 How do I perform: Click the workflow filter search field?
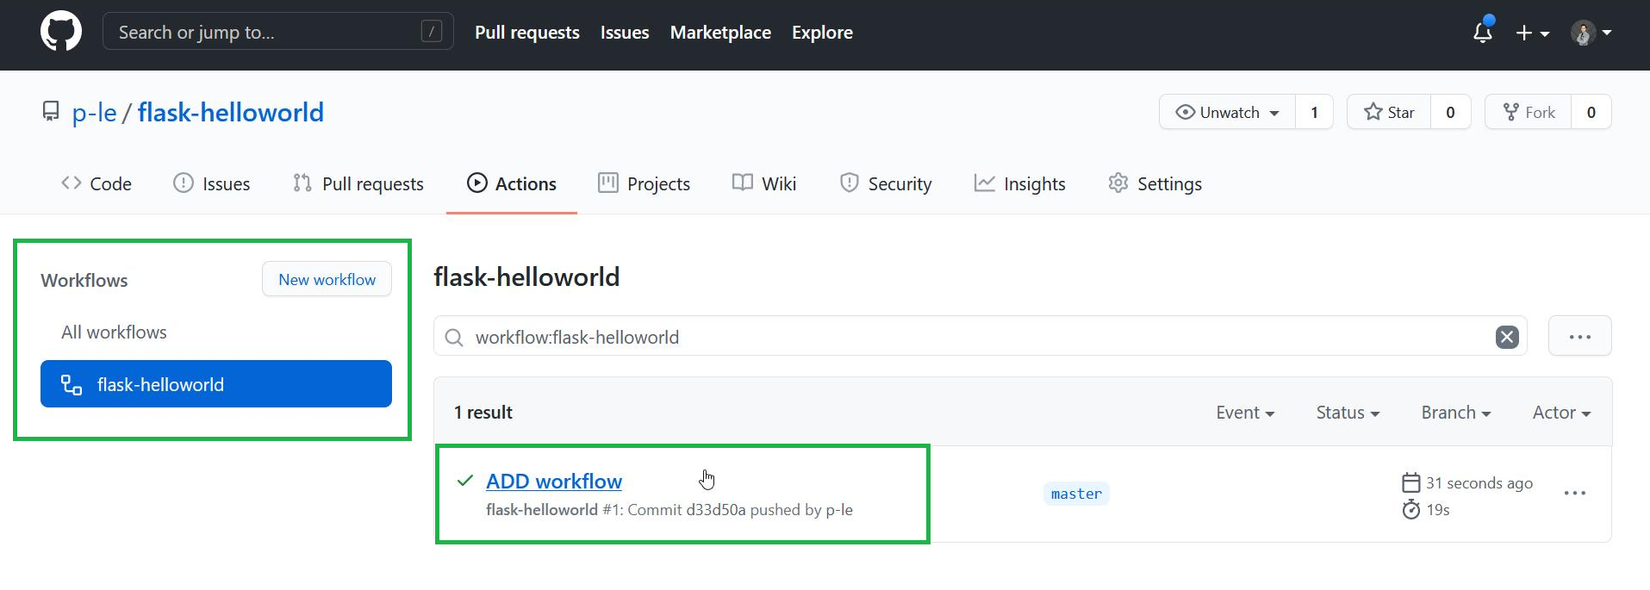click(970, 337)
